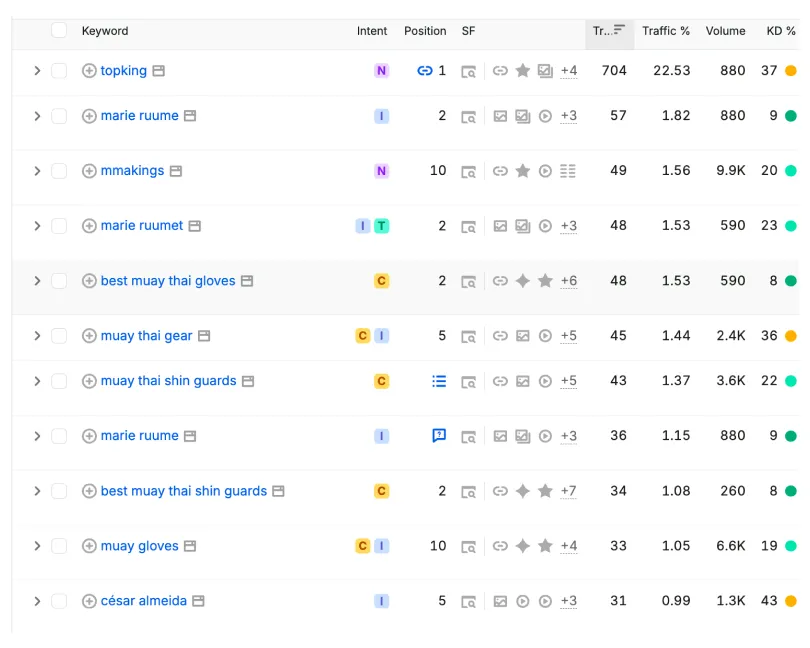This screenshot has height=648, width=810.
Task: Sort by Traffic % column header
Action: pyautogui.click(x=666, y=31)
